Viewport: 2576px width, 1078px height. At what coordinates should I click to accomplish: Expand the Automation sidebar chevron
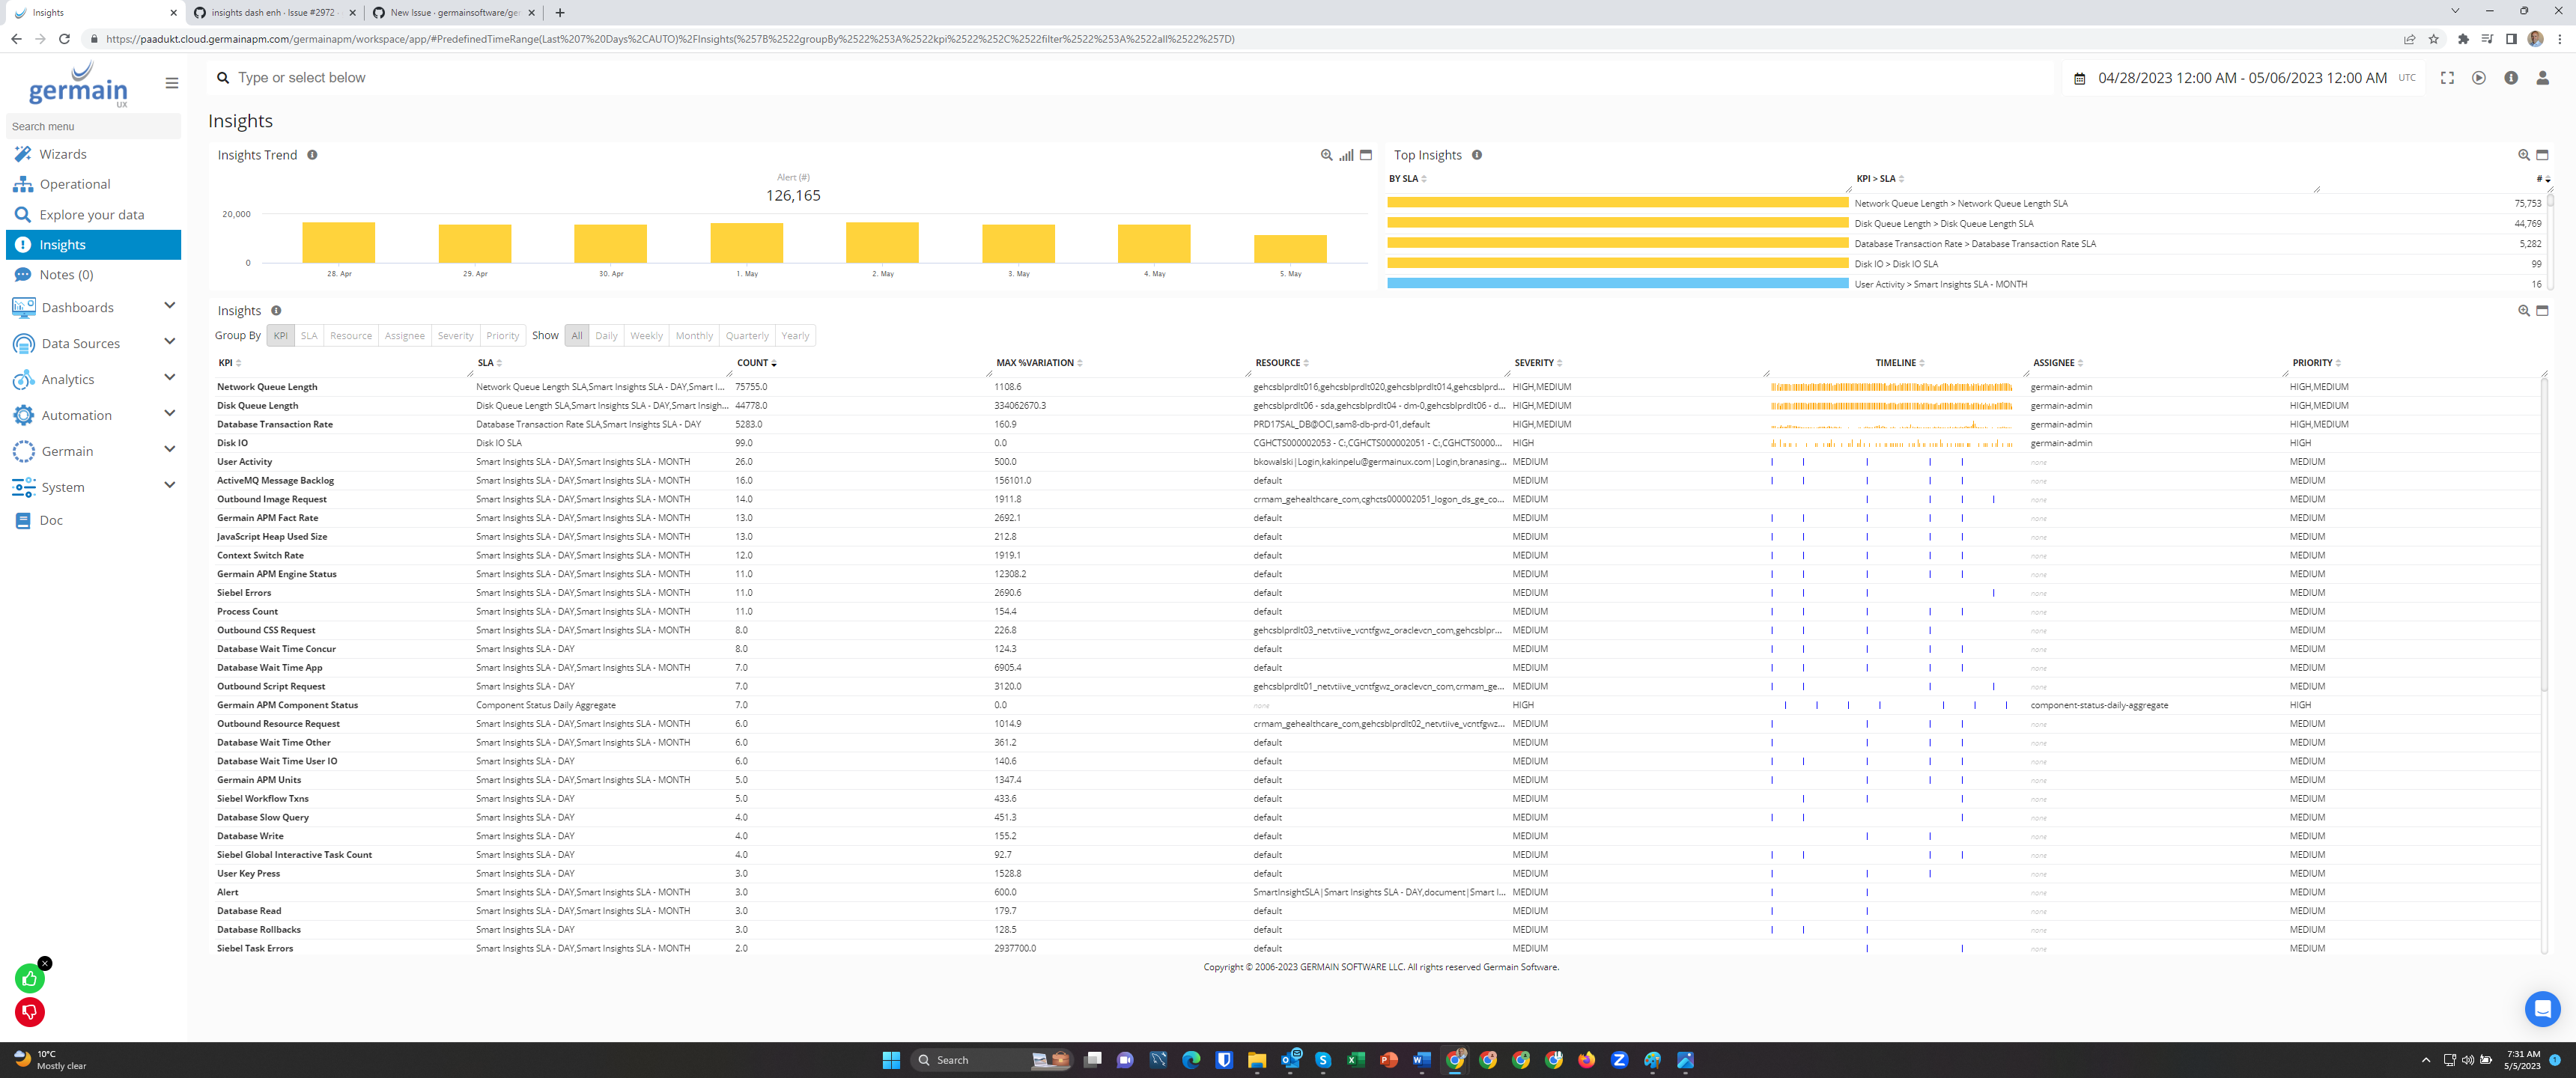point(169,414)
